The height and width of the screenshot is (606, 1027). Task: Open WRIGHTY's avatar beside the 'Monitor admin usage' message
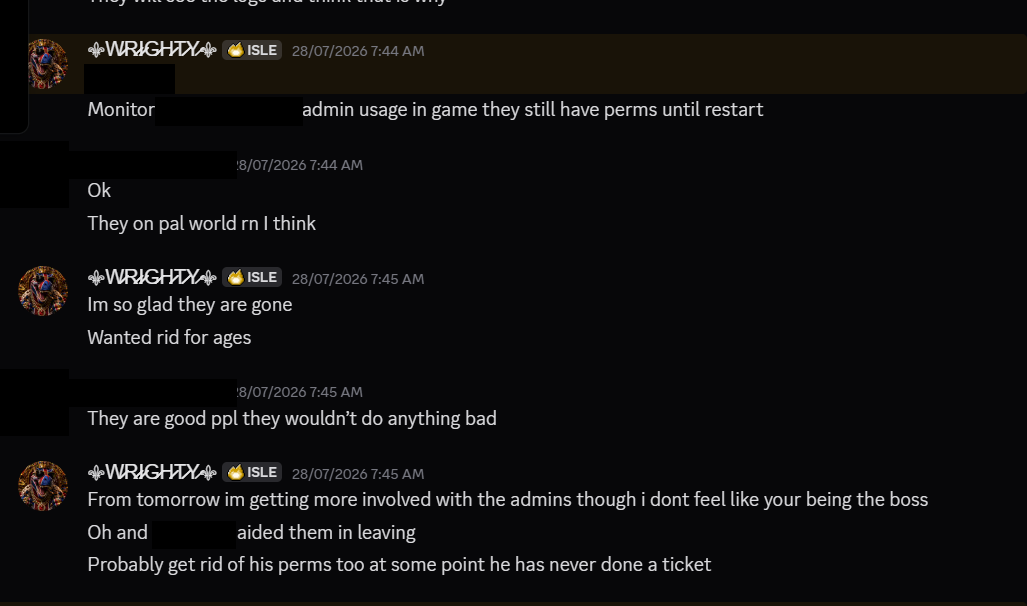47,64
